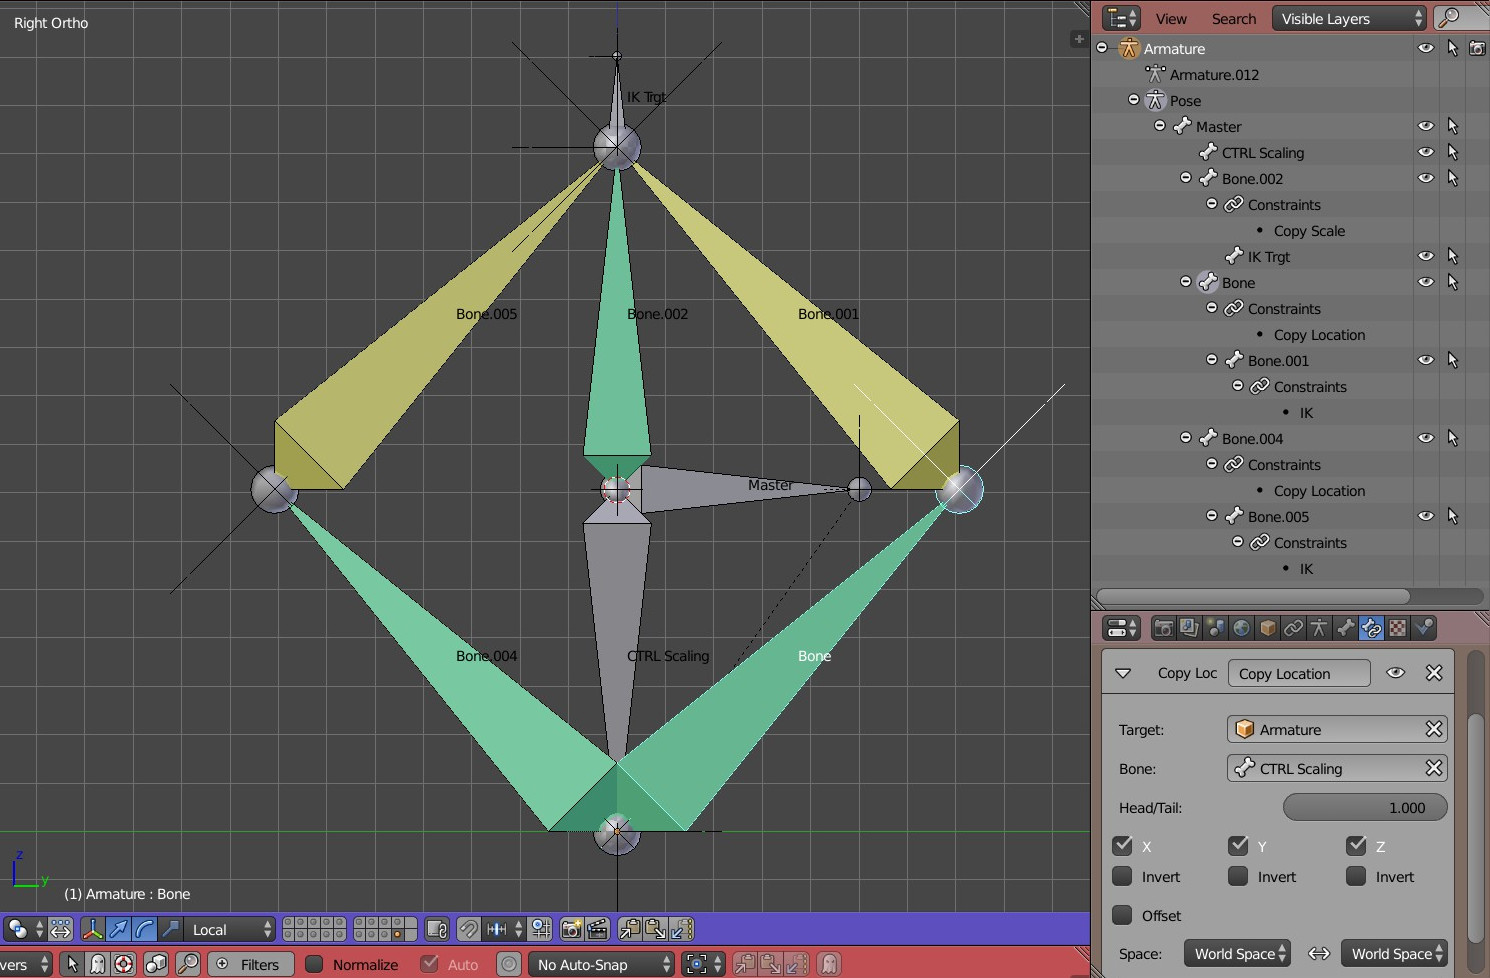Viewport: 1490px width, 978px height.
Task: Remove the Copy Location constraint
Action: 1434,673
